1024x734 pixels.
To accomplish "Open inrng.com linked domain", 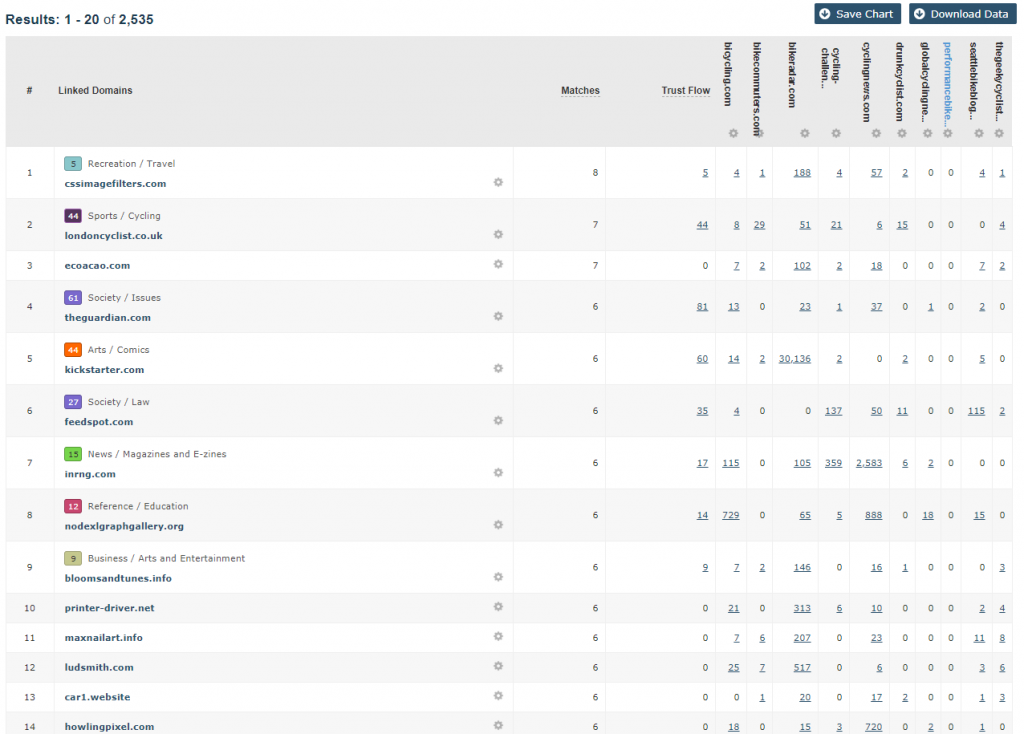I will (90, 474).
